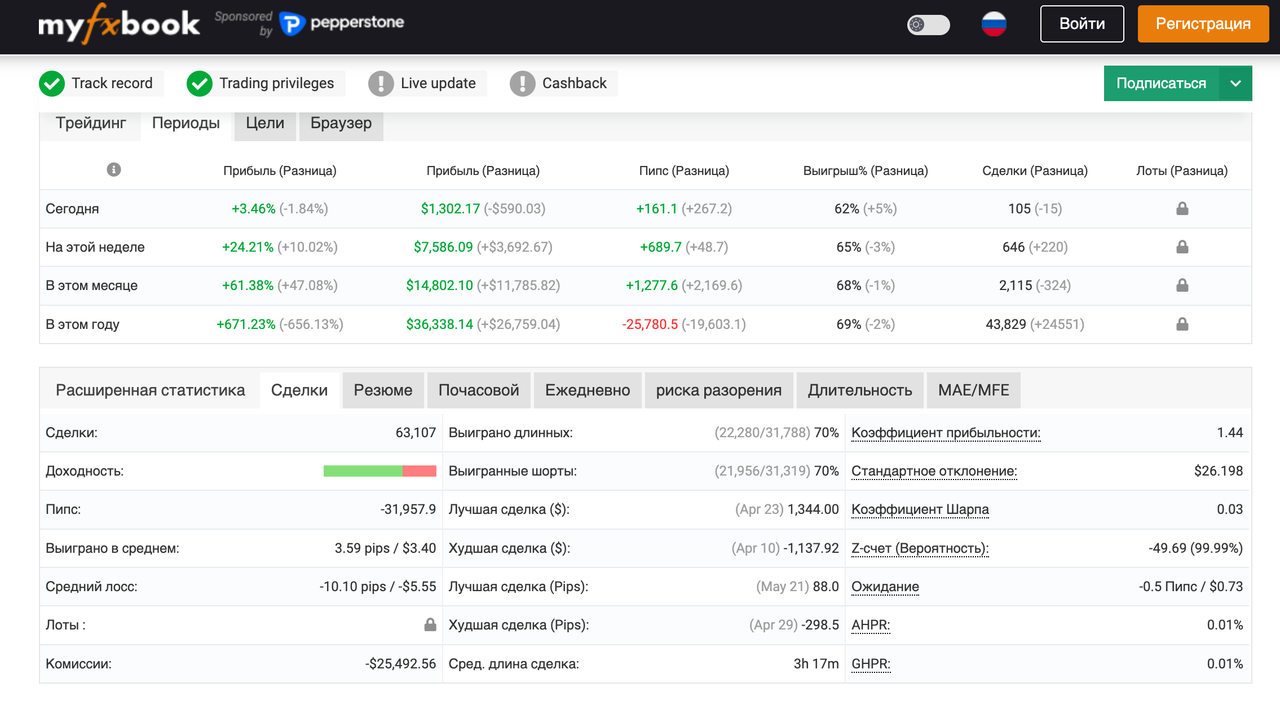Open the Russian flag language selector
The width and height of the screenshot is (1280, 703).
(993, 24)
